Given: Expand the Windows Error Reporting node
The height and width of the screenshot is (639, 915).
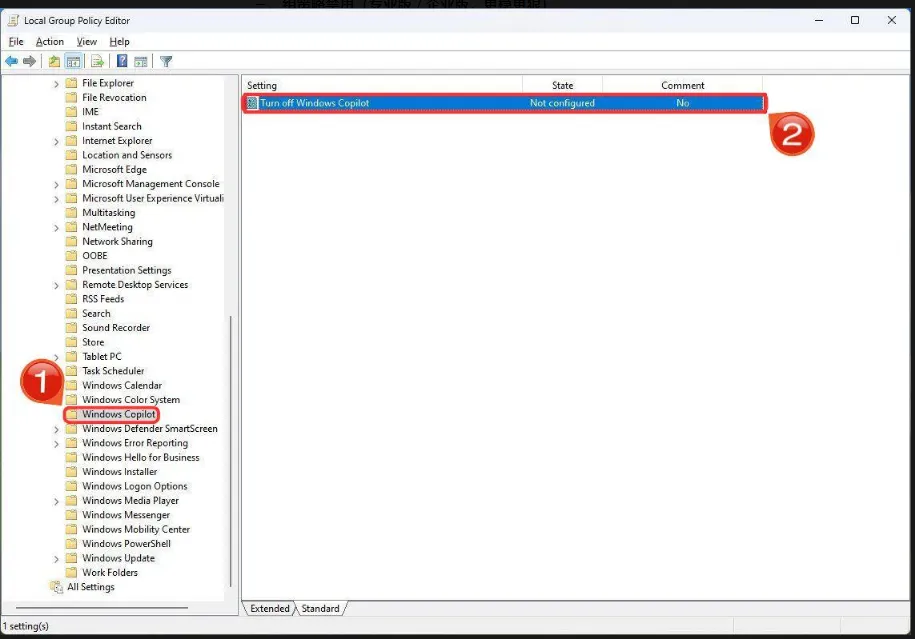Looking at the screenshot, I should point(56,444).
